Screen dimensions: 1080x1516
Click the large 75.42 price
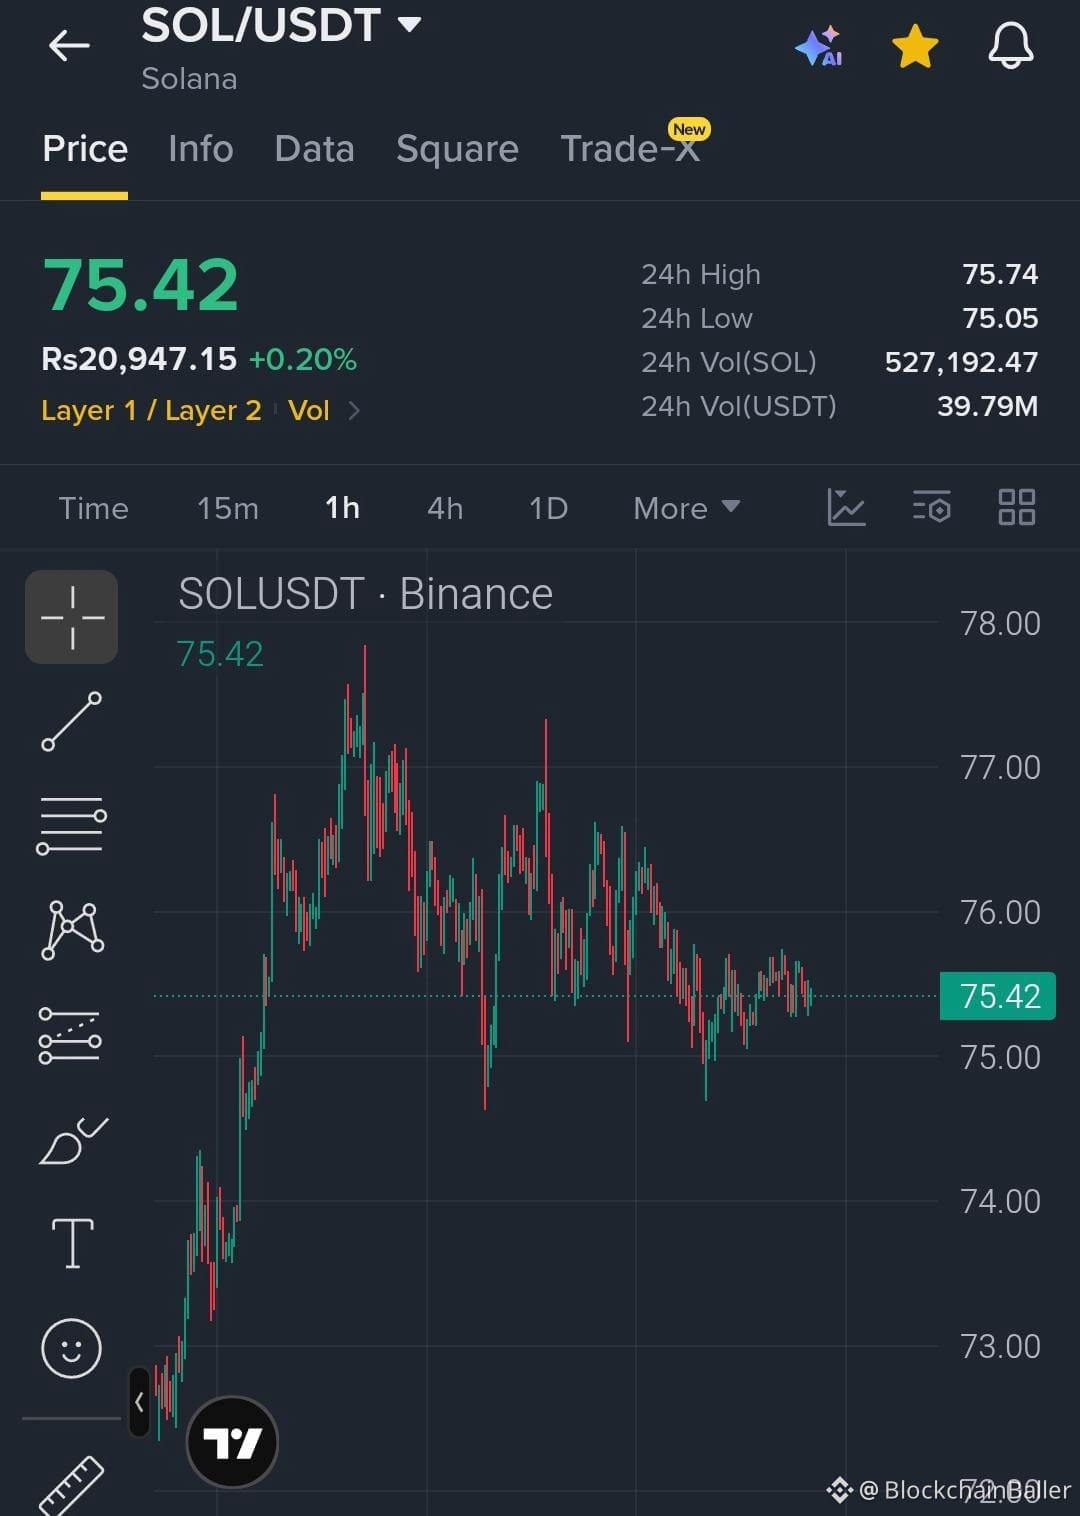tap(141, 285)
